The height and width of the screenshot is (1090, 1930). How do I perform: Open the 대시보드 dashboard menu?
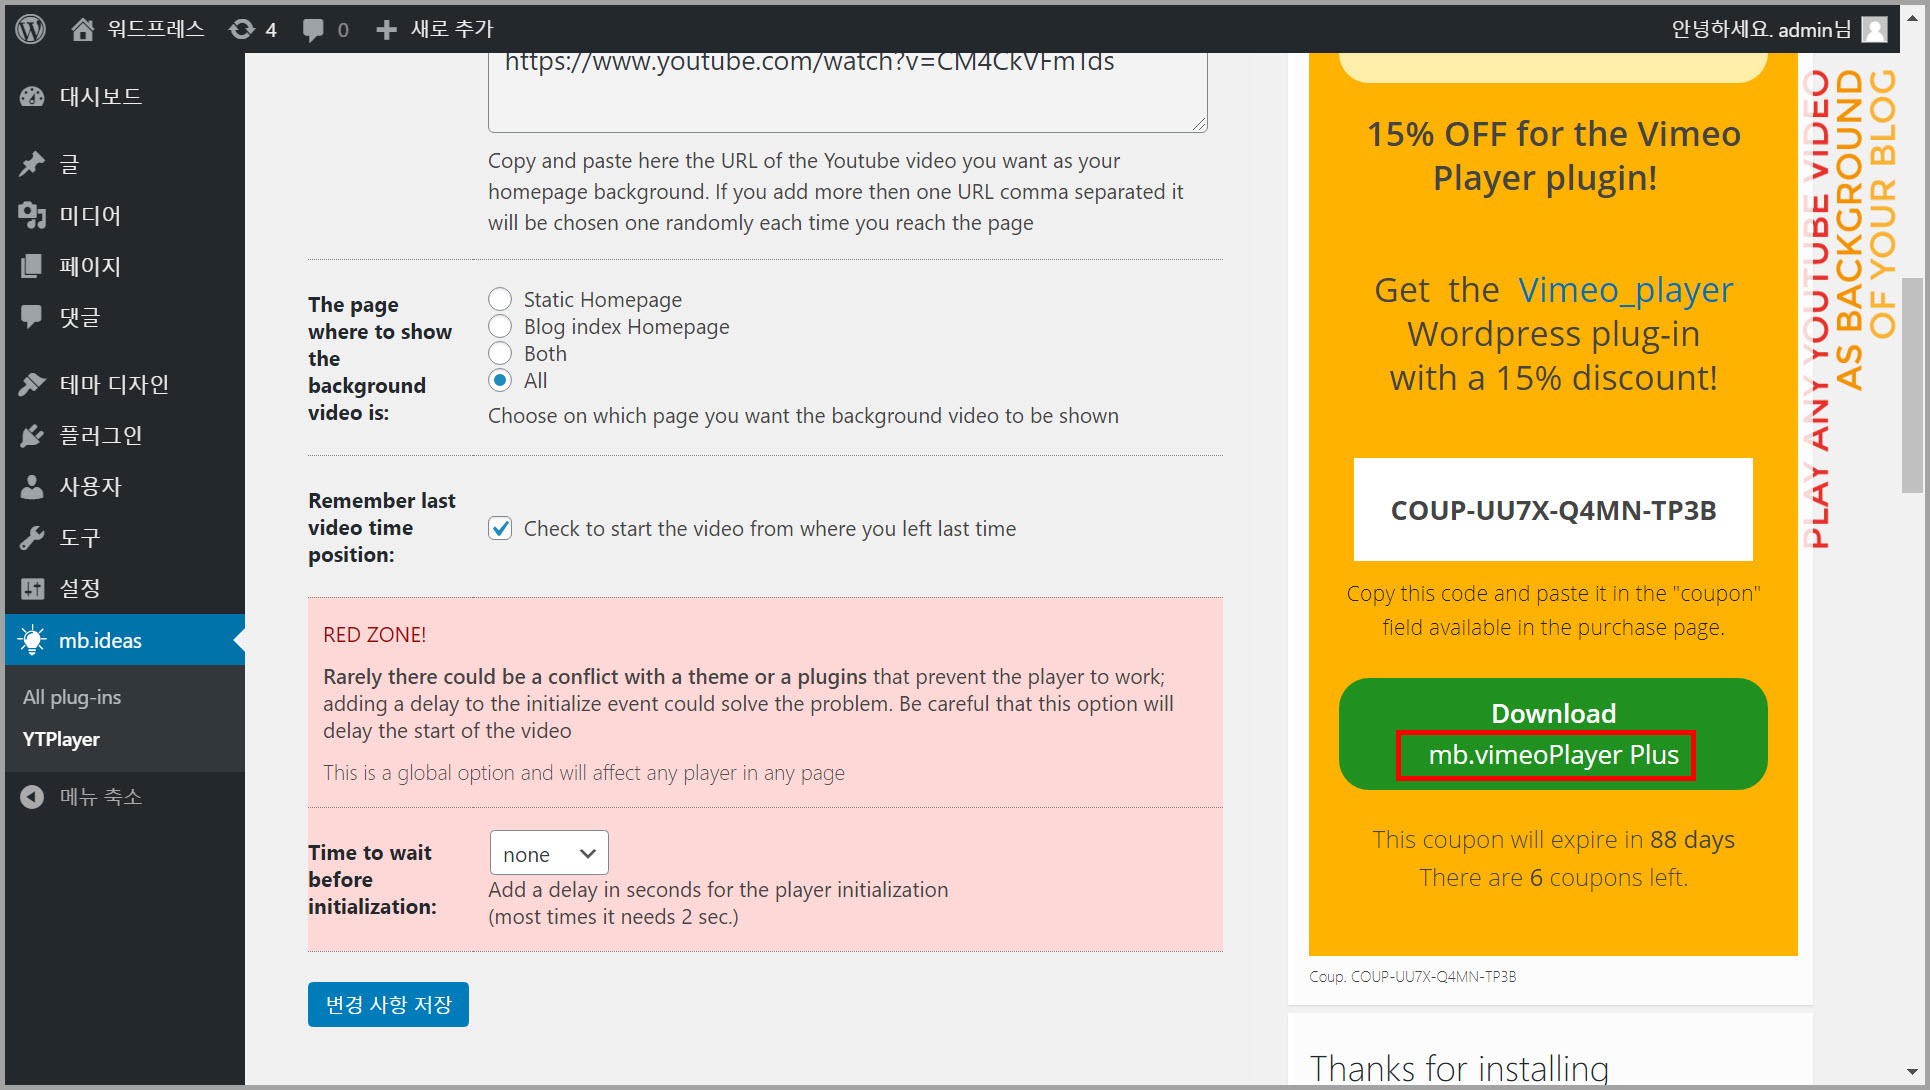(x=100, y=97)
